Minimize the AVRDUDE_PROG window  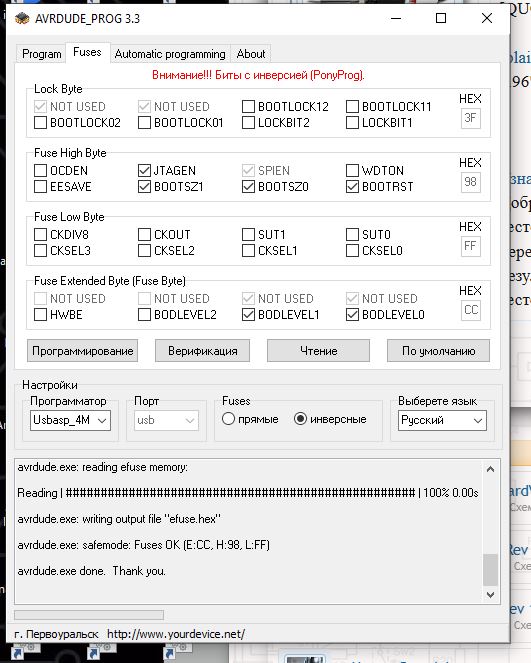[396, 18]
